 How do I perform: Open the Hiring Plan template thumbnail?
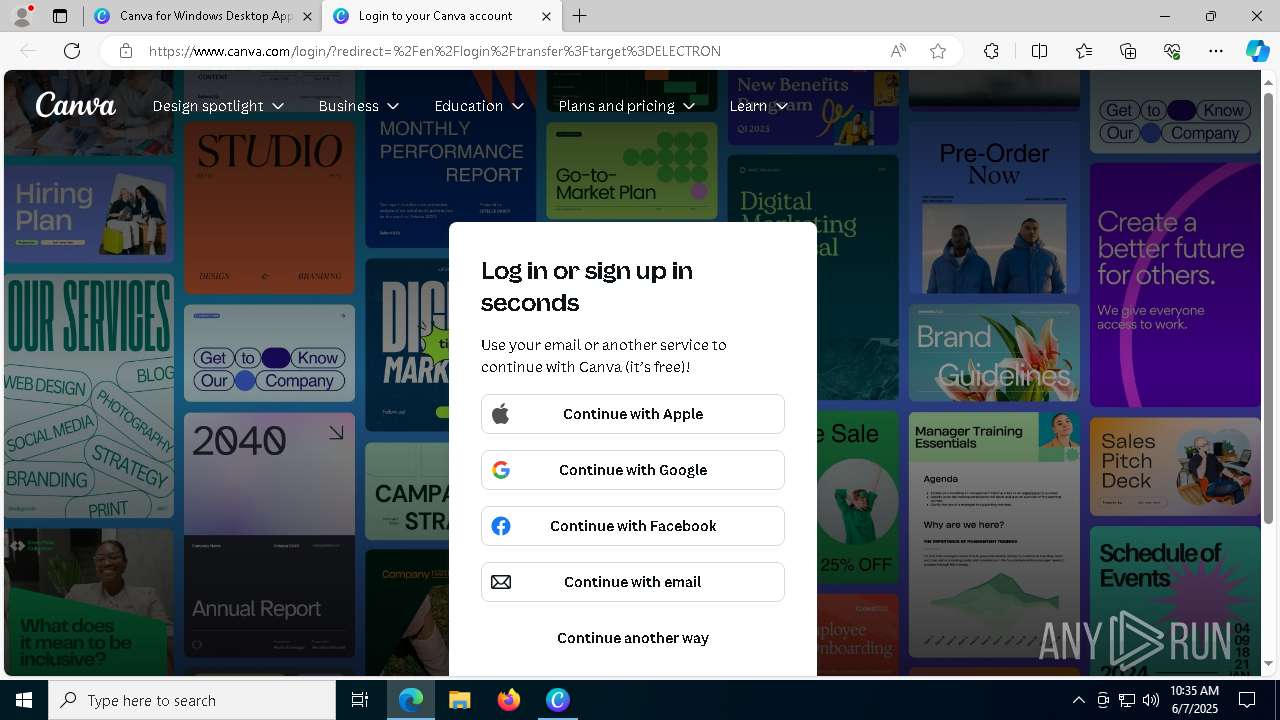[89, 214]
